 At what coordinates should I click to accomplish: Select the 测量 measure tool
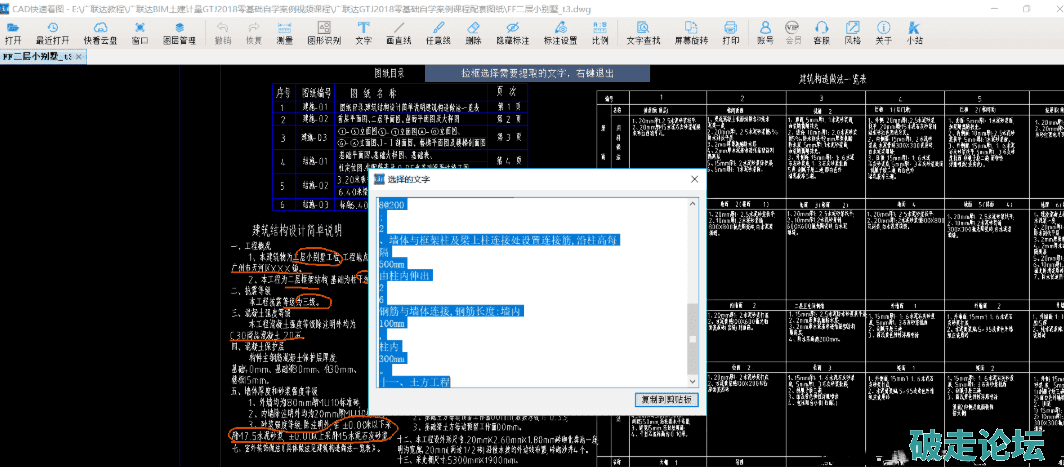coord(284,30)
